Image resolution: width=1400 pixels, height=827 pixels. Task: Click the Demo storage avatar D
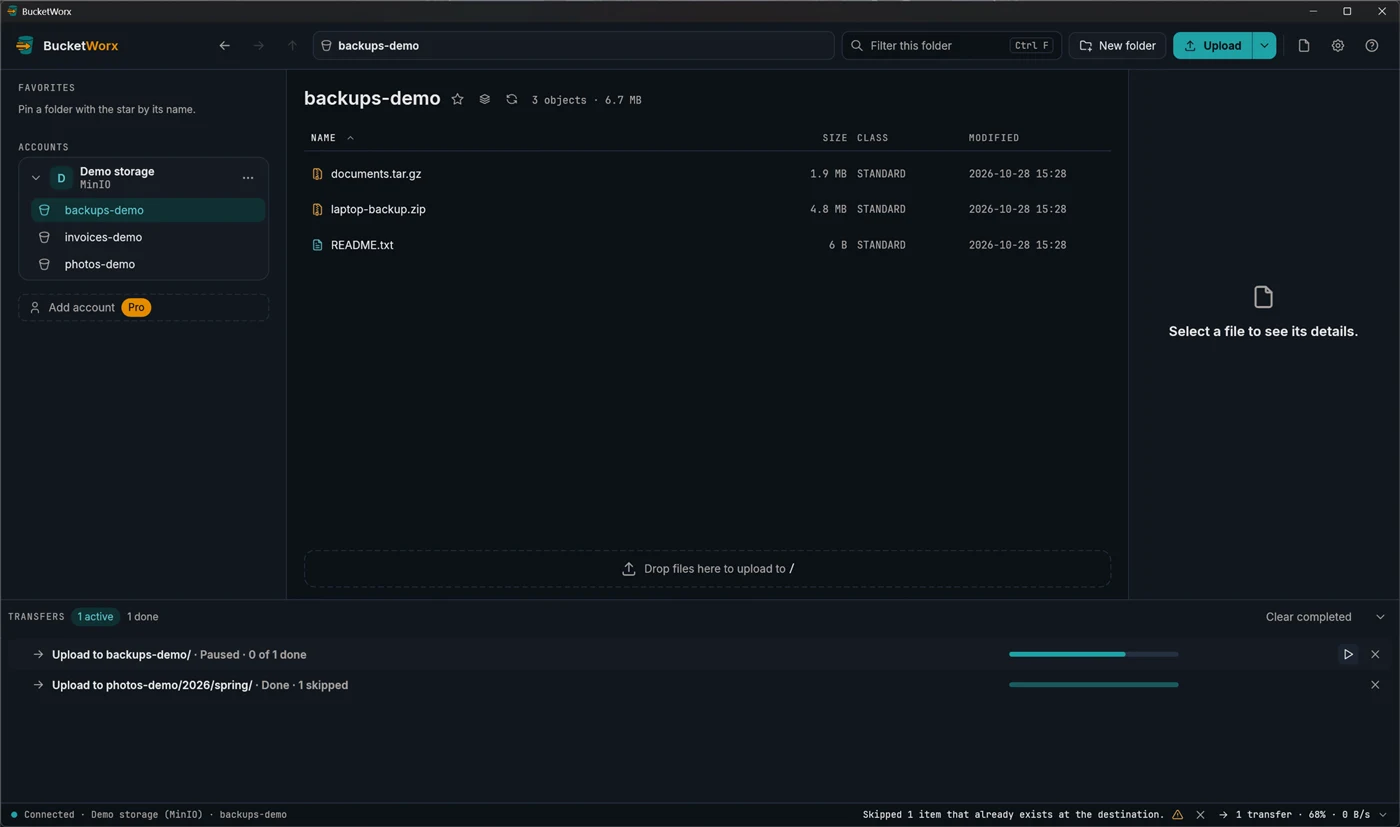pos(61,178)
